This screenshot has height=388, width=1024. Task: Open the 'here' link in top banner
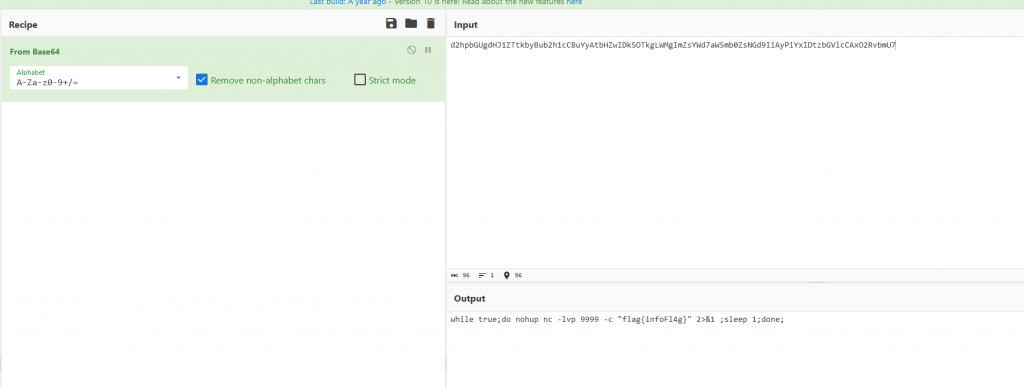(574, 3)
